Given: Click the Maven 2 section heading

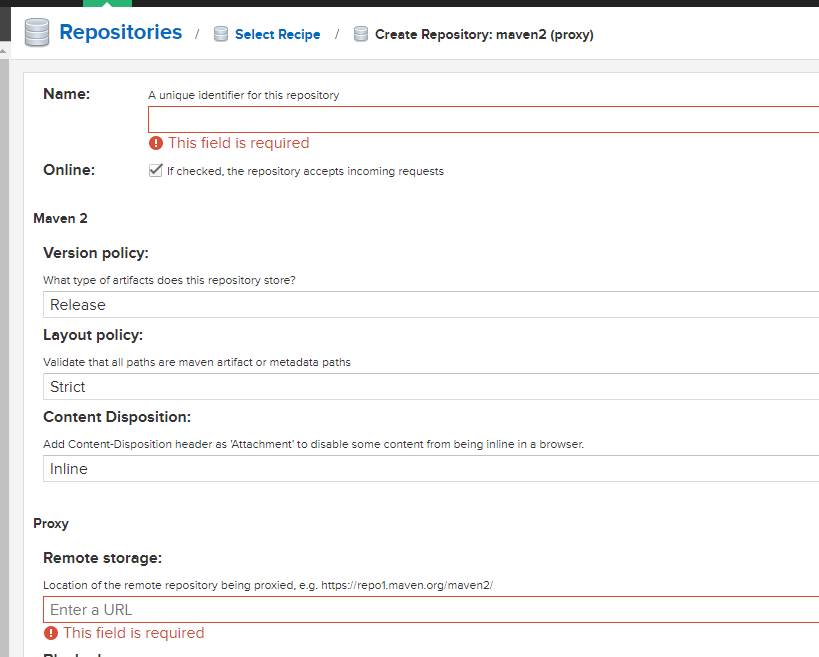Looking at the screenshot, I should coord(61,218).
